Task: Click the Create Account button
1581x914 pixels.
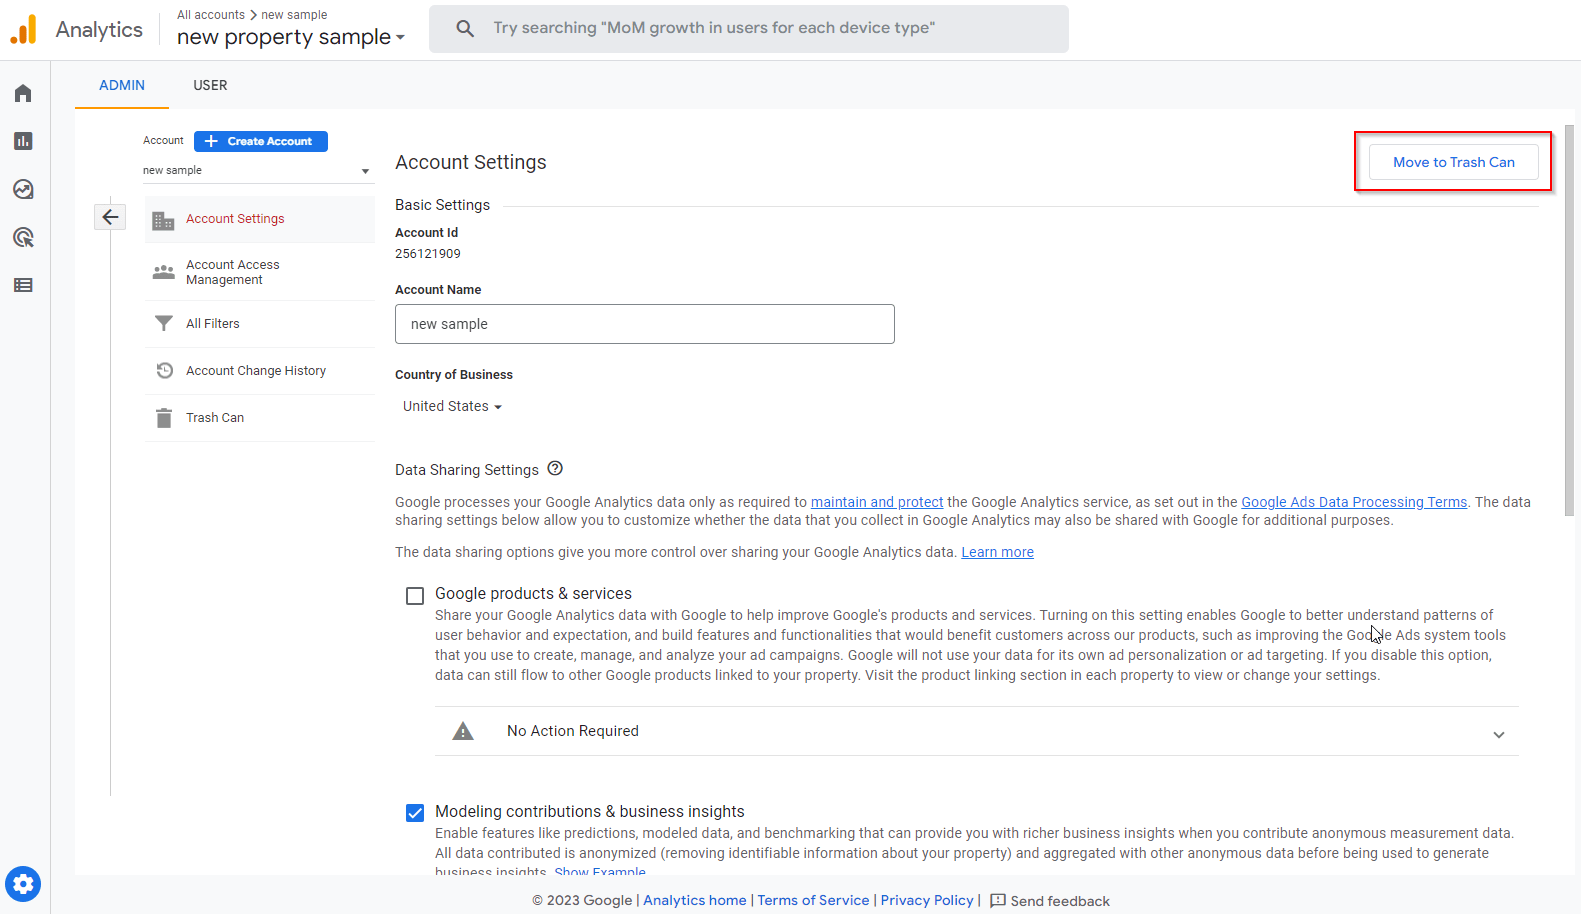Action: (x=260, y=141)
